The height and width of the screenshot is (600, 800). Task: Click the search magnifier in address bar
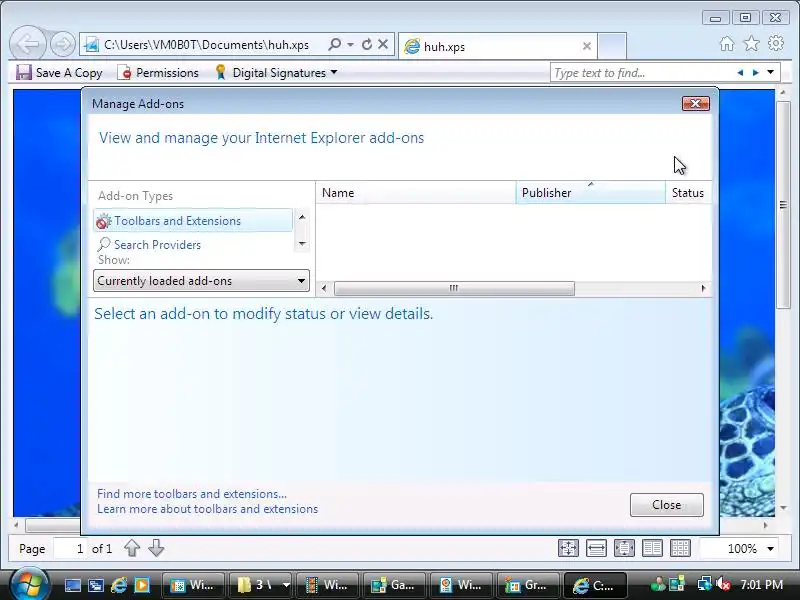[x=334, y=44]
